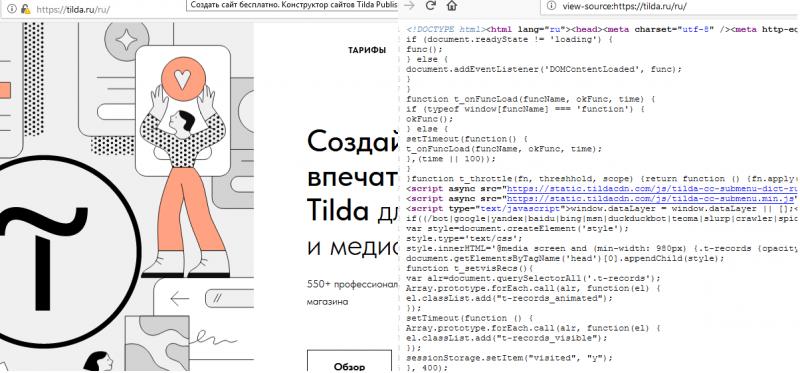Viewport: 800px width, 373px height.
Task: Click the forward arrow navigation button
Action: click(409, 6)
